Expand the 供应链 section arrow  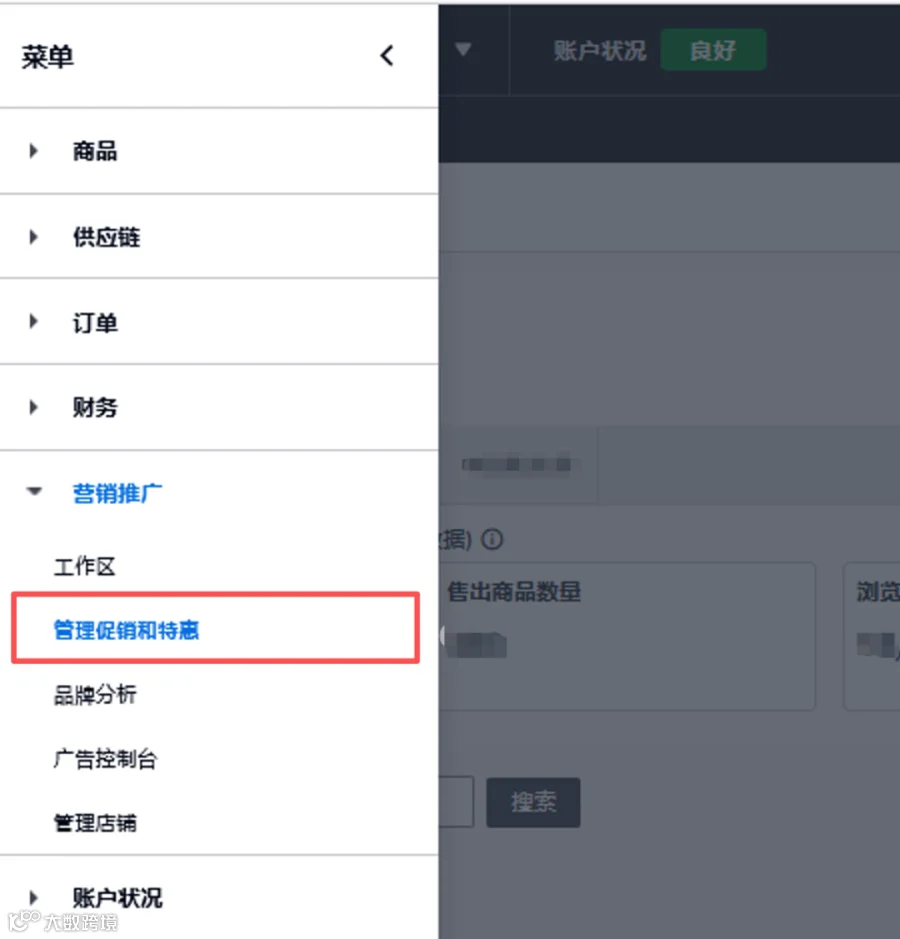tap(34, 237)
